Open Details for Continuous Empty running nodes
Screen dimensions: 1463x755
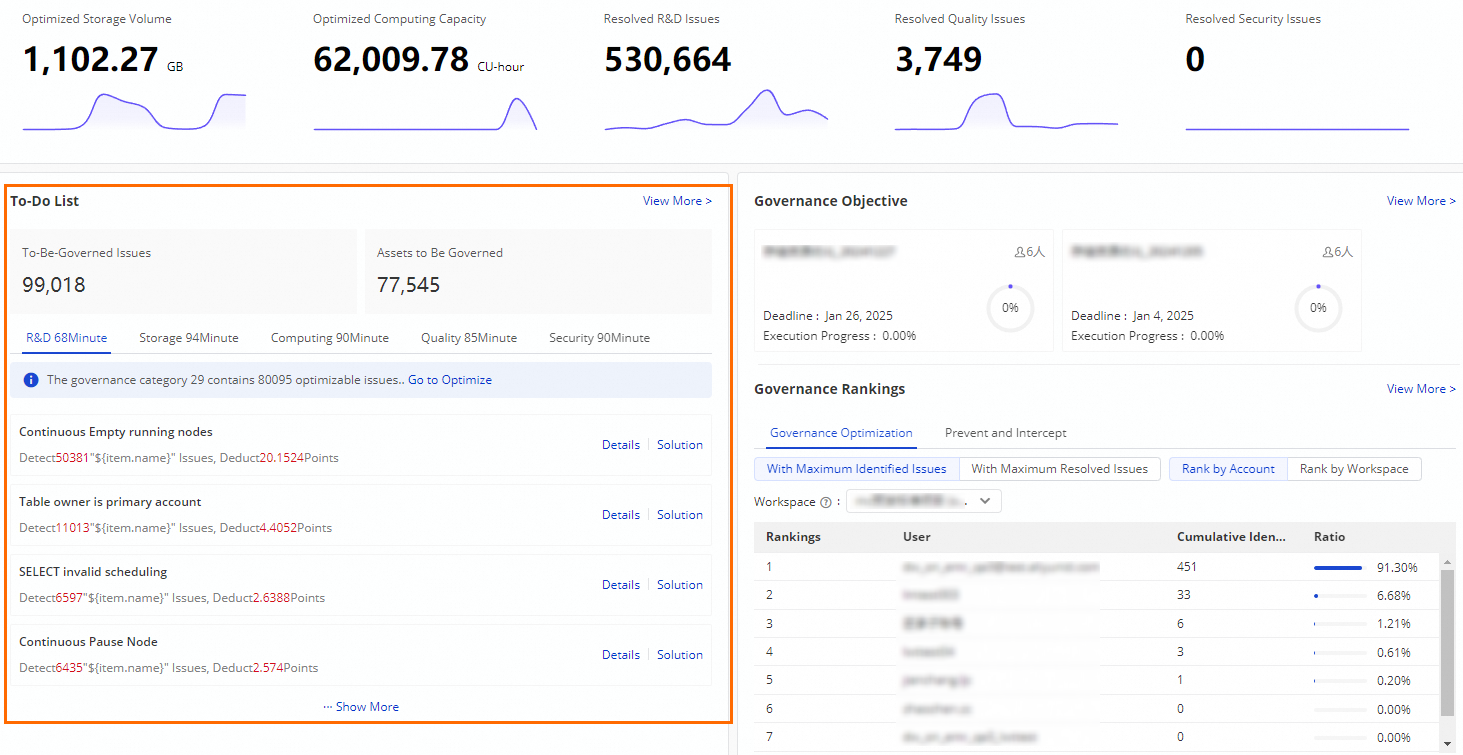[621, 445]
